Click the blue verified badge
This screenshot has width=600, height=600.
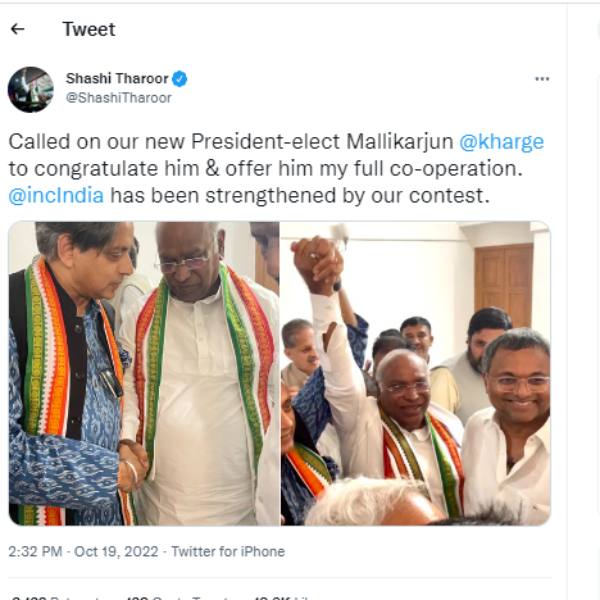pos(180,79)
